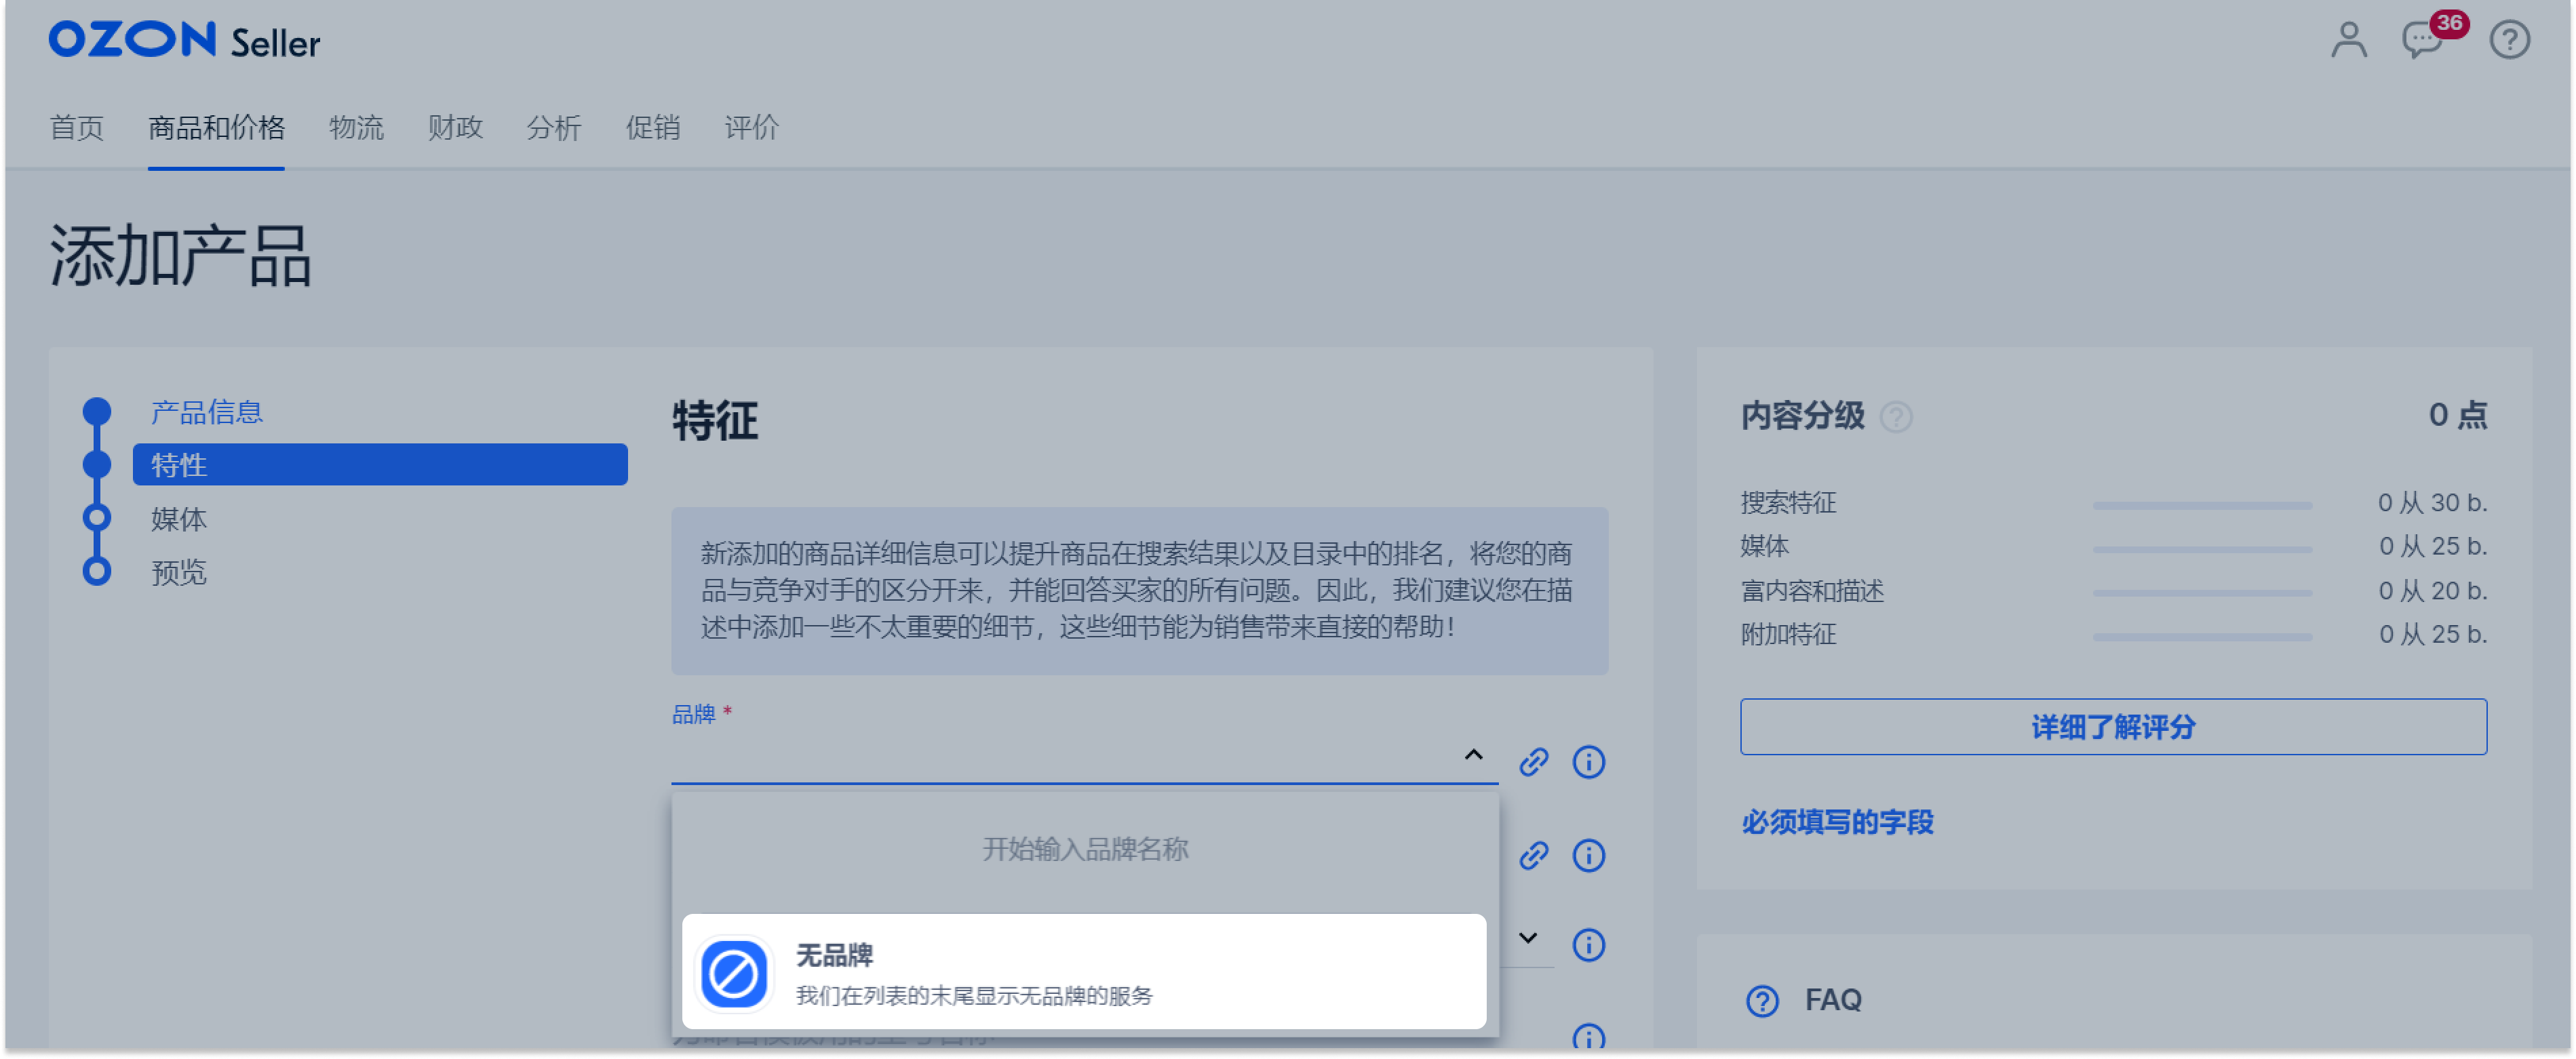Viewport: 2576px width, 1059px height.
Task: Click the info icon beside the collapsed dropdown row
Action: coord(1588,944)
